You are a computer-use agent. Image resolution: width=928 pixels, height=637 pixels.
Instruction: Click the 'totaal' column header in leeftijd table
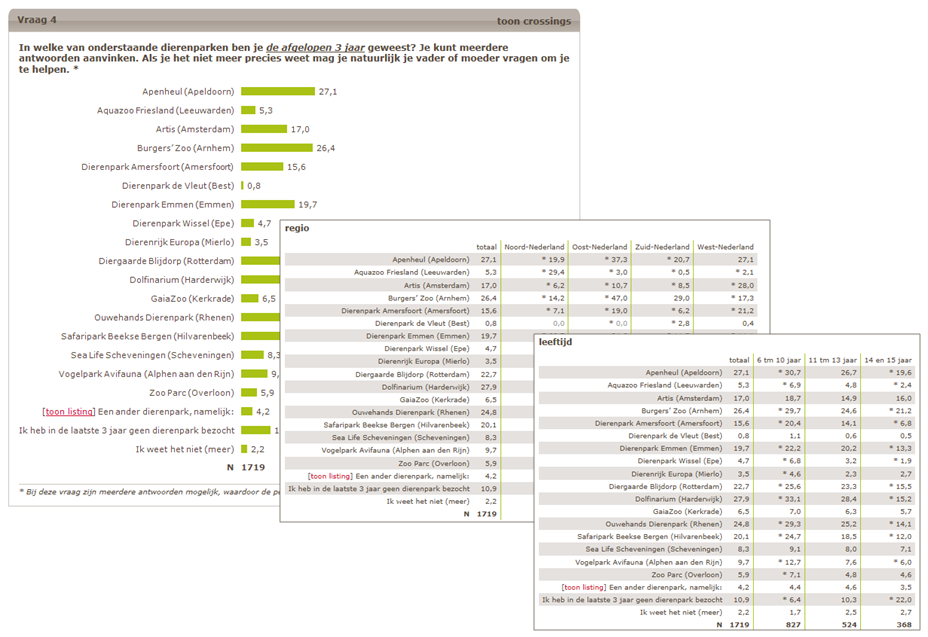pyautogui.click(x=738, y=360)
